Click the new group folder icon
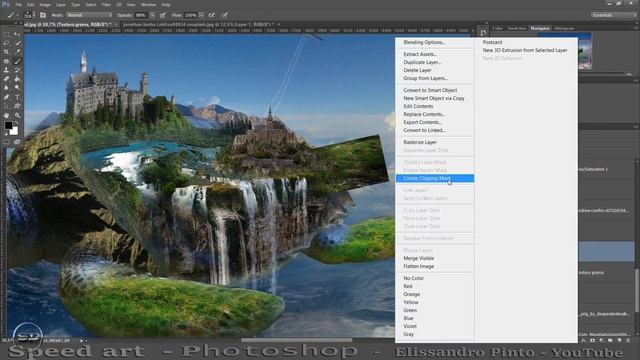This screenshot has height=360, width=640. (x=610, y=340)
